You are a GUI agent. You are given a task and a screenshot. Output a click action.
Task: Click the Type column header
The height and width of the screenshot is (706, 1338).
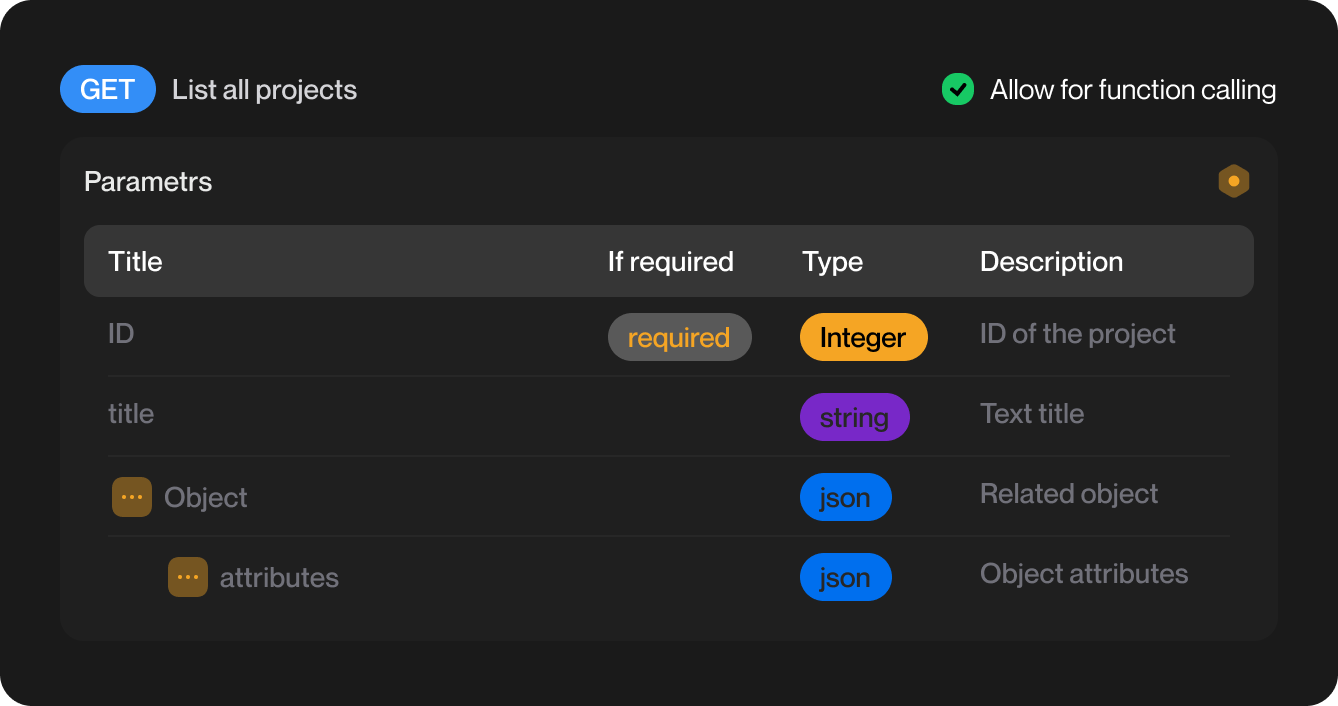832,262
